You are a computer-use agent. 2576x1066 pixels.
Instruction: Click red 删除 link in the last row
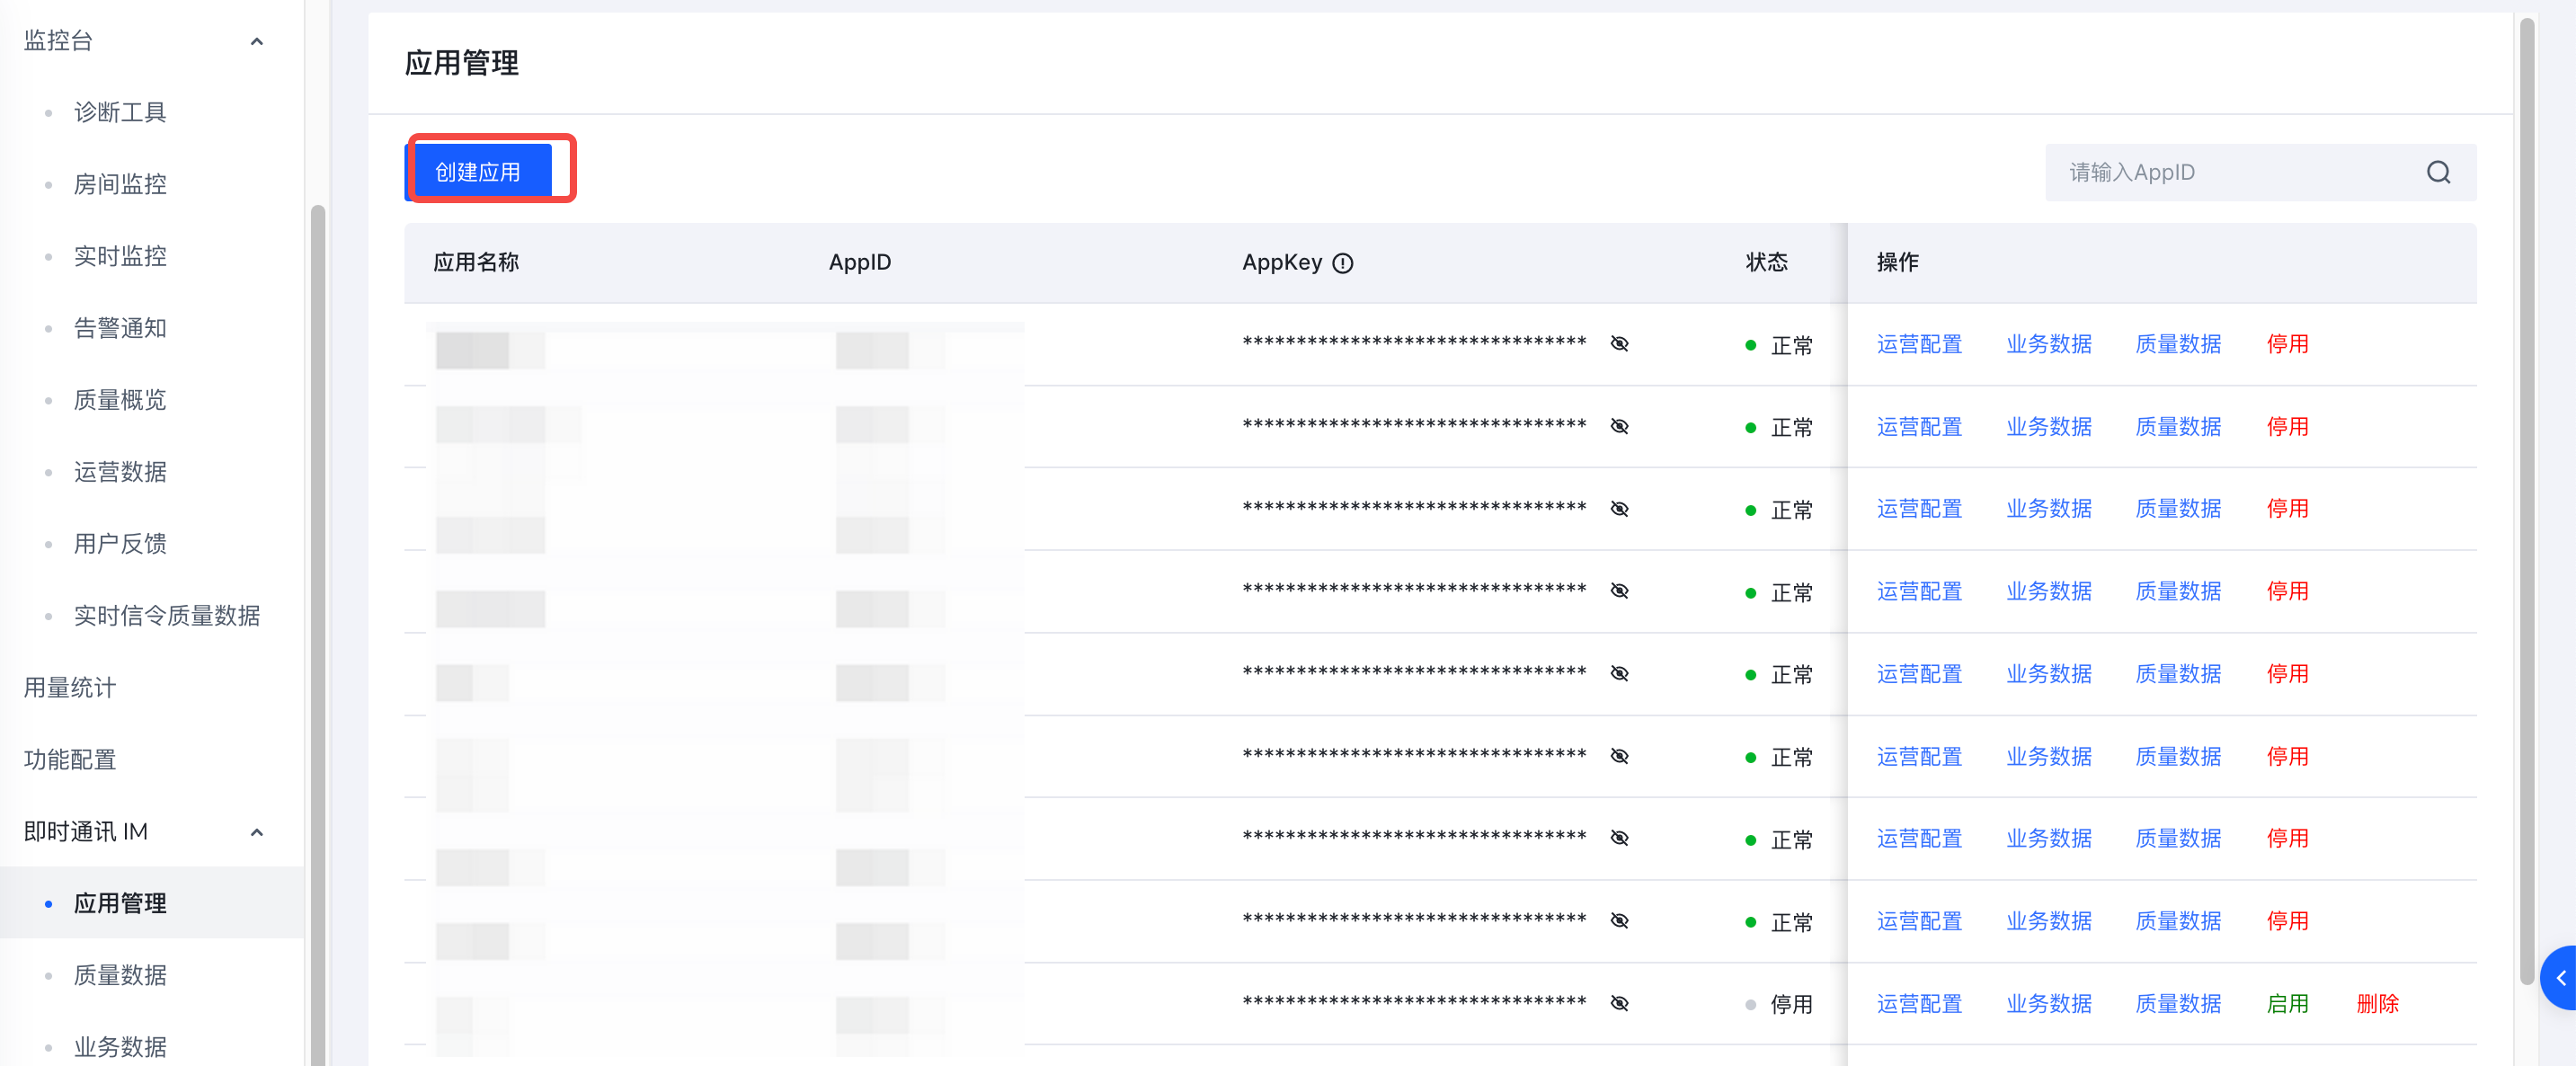[2377, 1003]
